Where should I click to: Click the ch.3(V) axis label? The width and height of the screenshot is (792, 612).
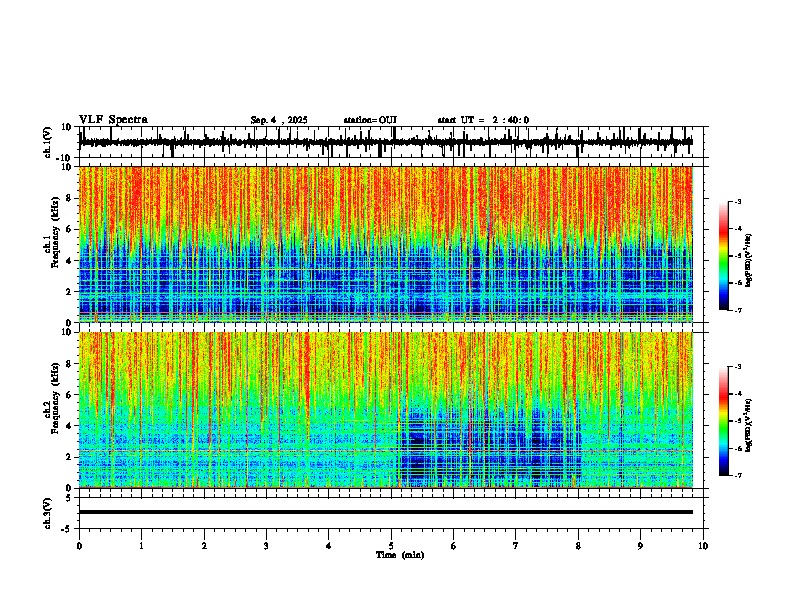[48, 513]
